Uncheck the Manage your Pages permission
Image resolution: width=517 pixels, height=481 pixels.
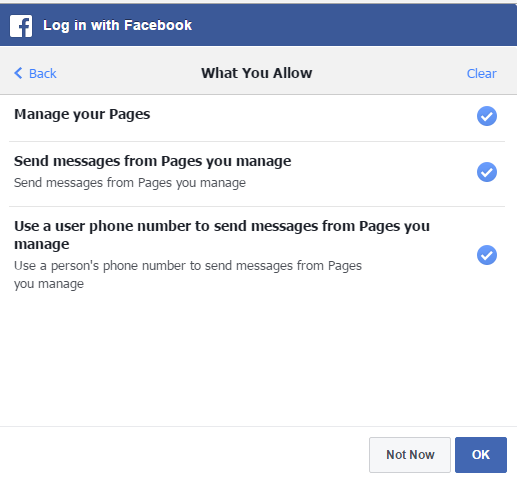tap(487, 116)
